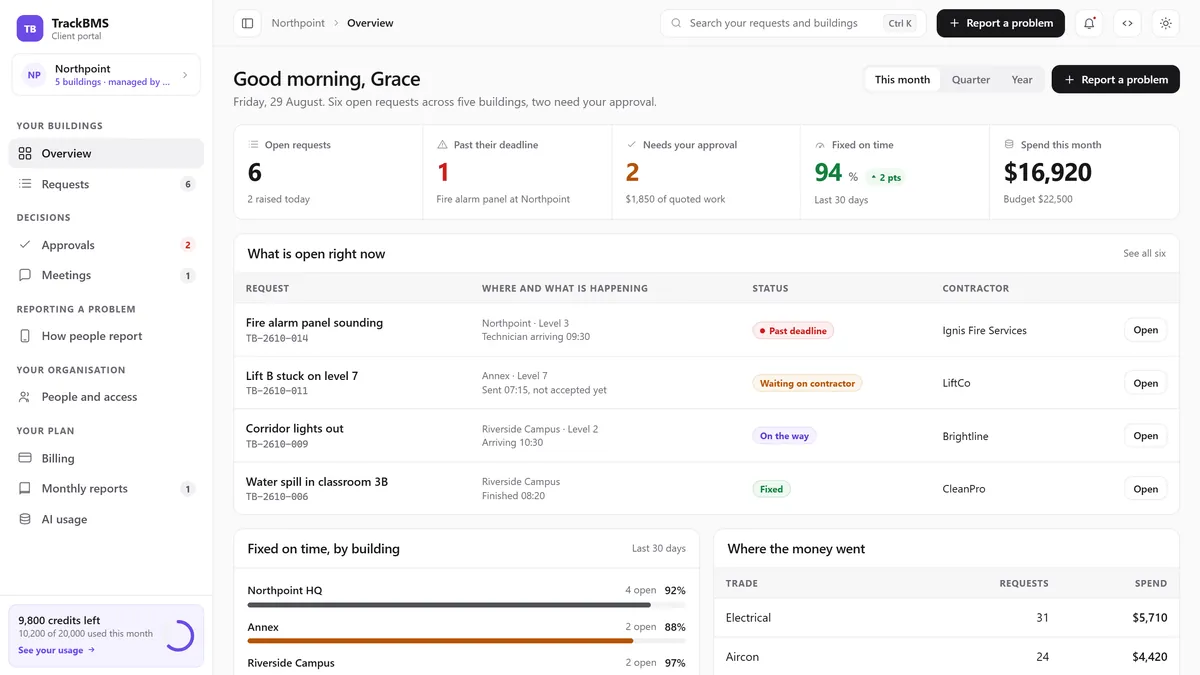The image size is (1200, 675).
Task: Click the Brightline contractor name
Action: click(x=965, y=436)
